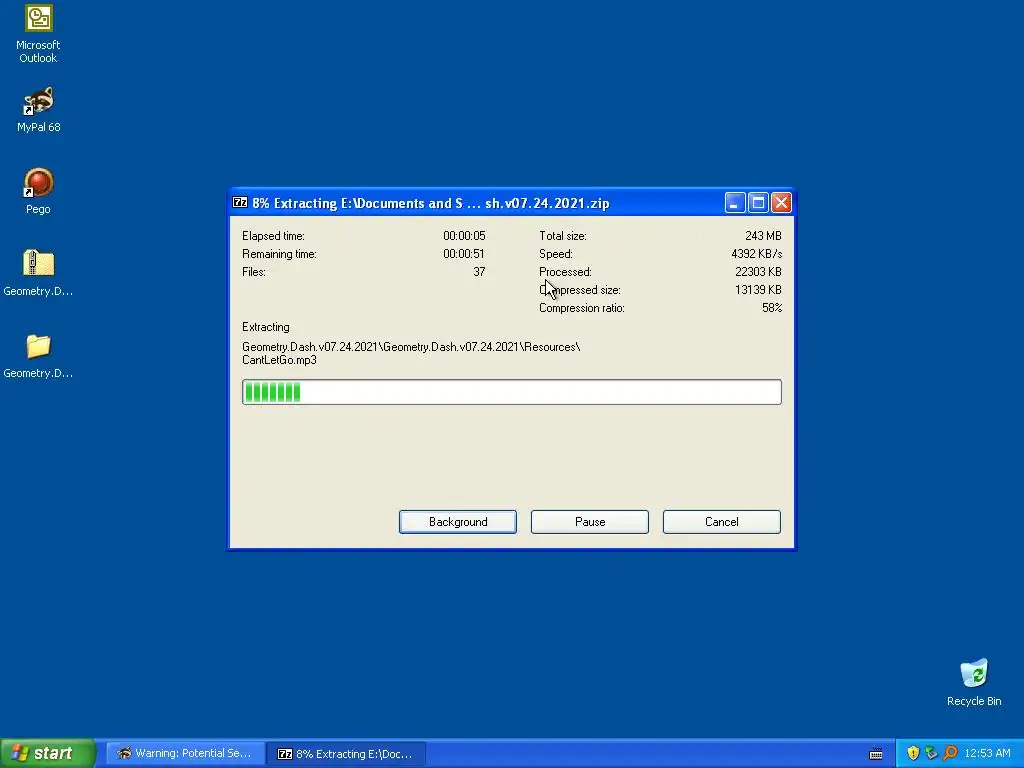Click the Files count value '37'
This screenshot has height=768, width=1024.
pos(479,272)
